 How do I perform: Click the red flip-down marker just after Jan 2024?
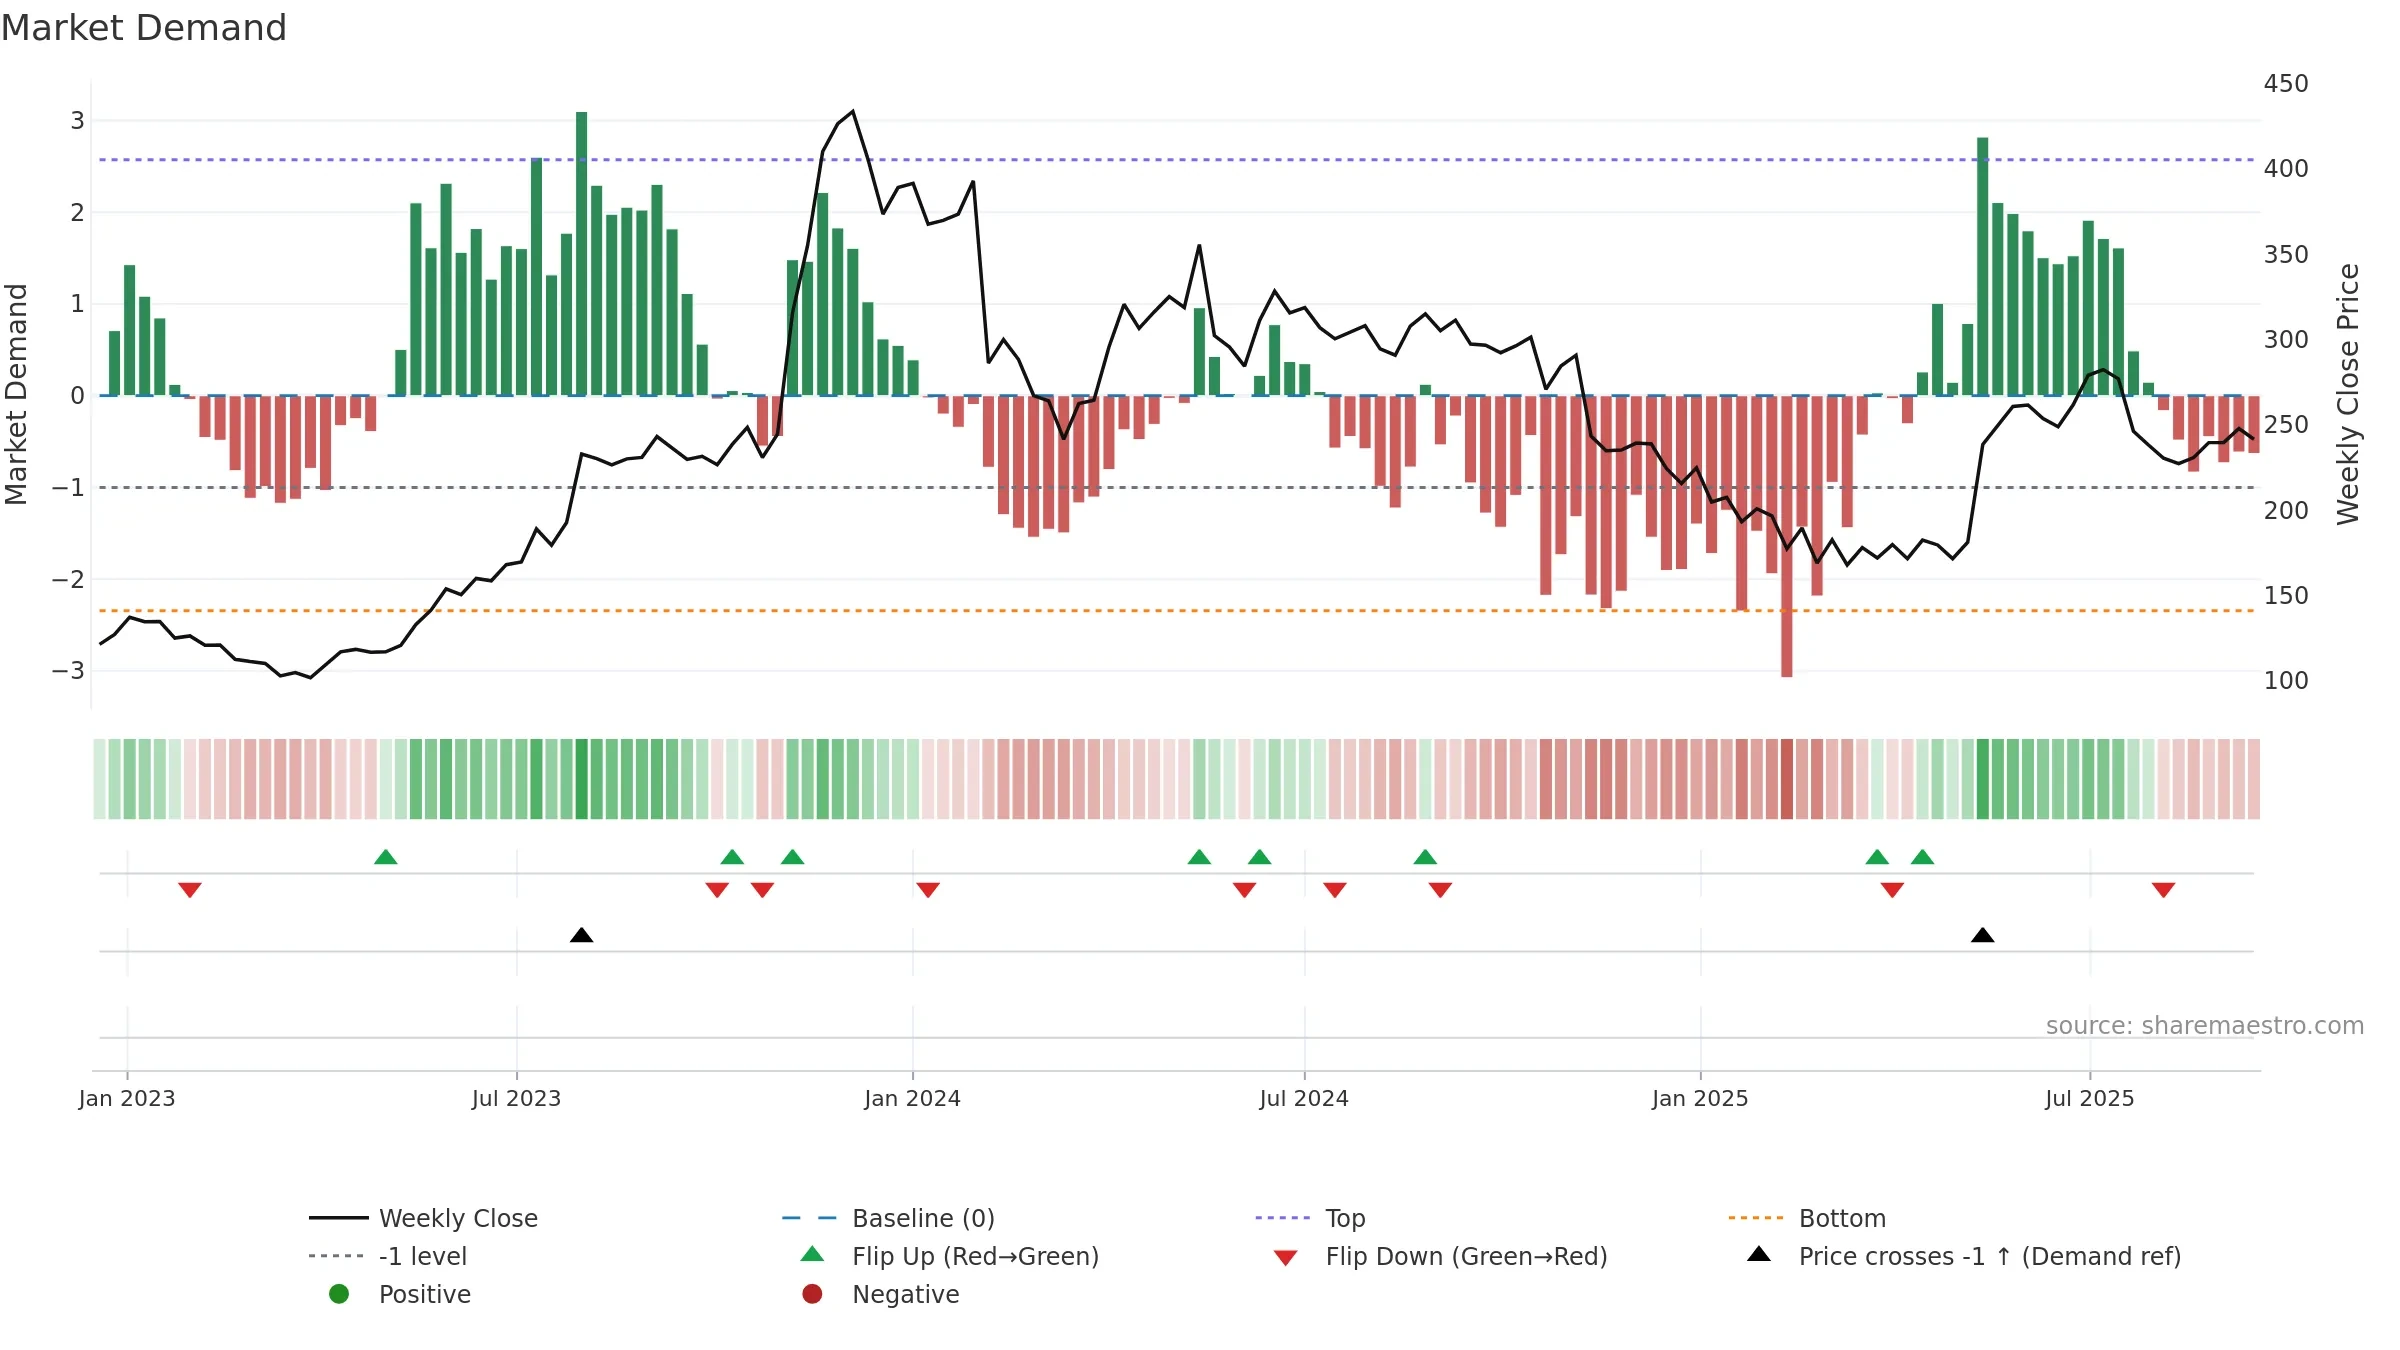(x=927, y=890)
